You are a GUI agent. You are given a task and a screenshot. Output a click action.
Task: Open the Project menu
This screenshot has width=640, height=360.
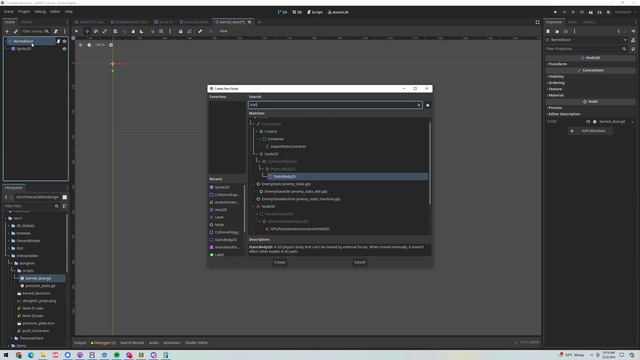point(24,12)
